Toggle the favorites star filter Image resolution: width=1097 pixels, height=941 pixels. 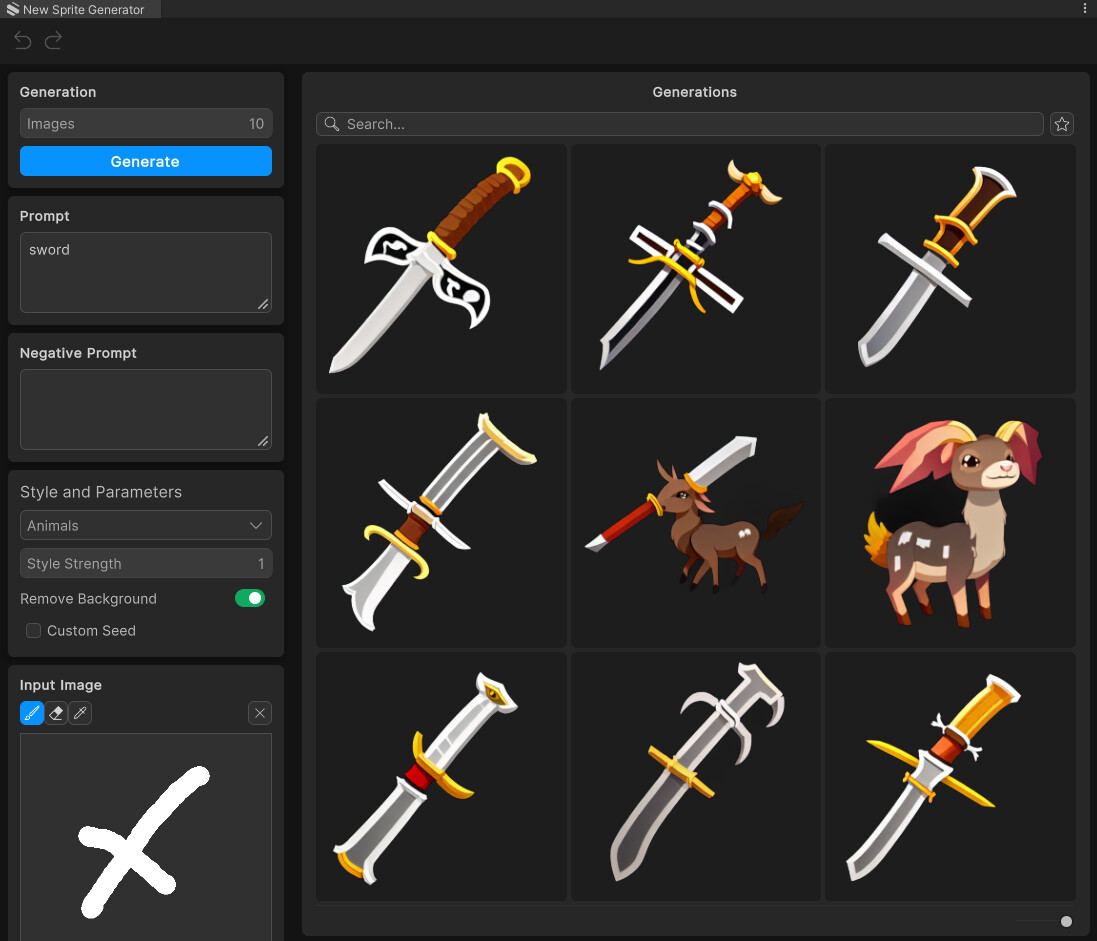1061,123
